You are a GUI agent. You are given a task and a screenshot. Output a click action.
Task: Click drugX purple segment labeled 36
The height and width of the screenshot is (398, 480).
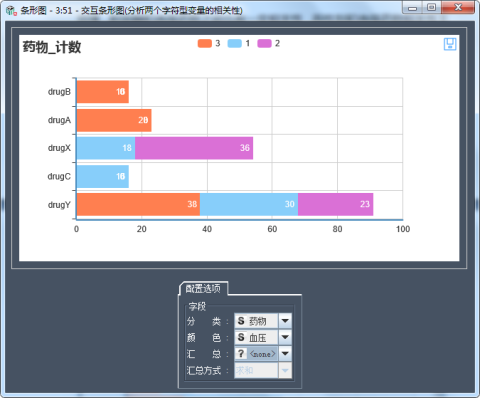(194, 148)
